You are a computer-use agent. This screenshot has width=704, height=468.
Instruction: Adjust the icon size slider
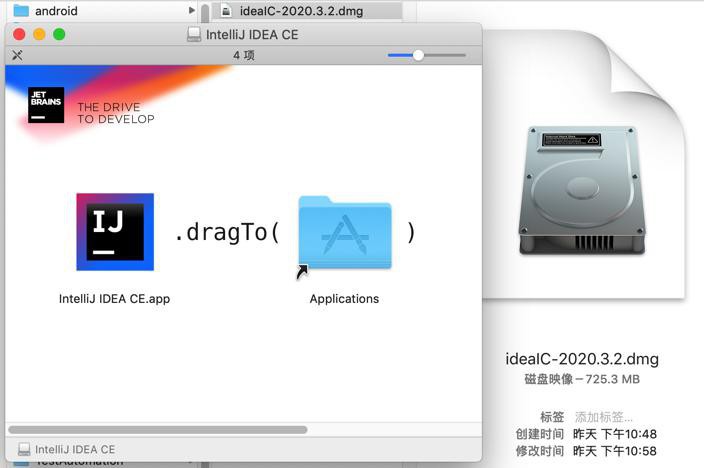(x=427, y=55)
